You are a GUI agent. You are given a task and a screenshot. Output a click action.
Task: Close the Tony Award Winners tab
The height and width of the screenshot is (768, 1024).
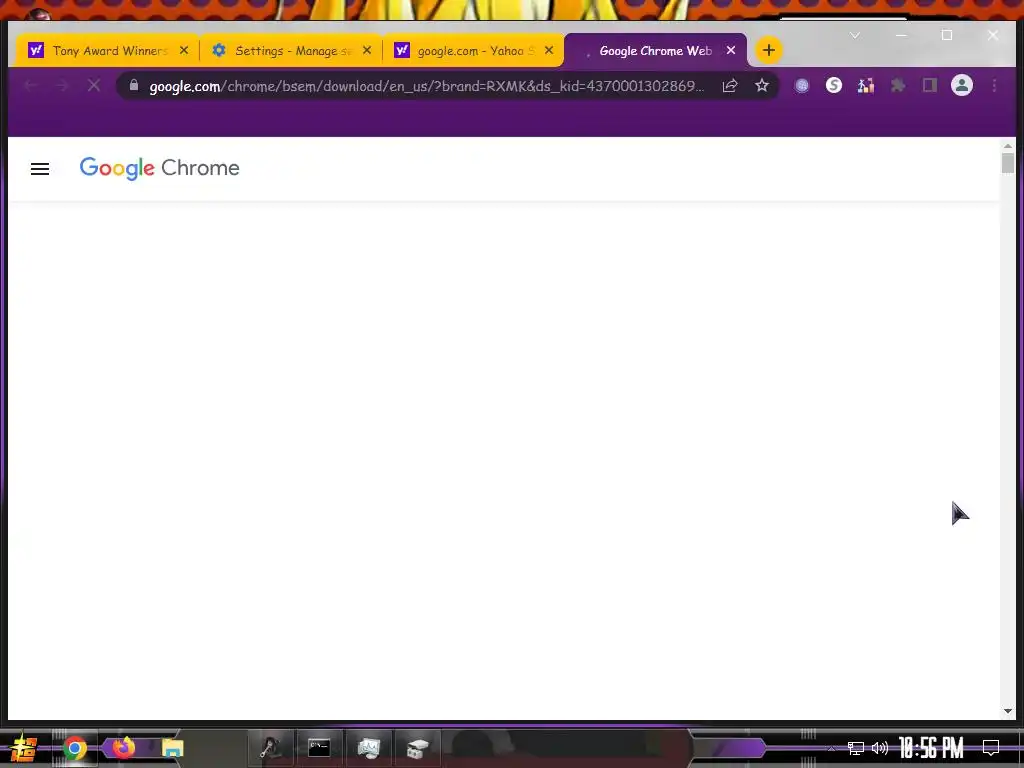tap(184, 50)
